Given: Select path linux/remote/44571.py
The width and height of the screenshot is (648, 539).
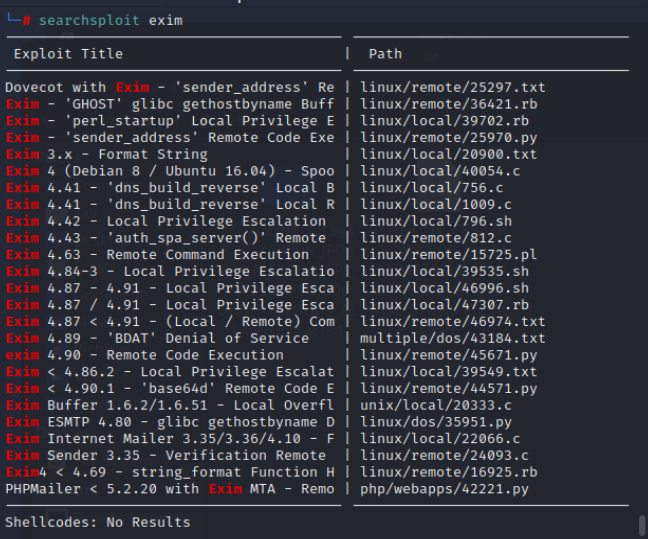Looking at the screenshot, I should [x=448, y=389].
